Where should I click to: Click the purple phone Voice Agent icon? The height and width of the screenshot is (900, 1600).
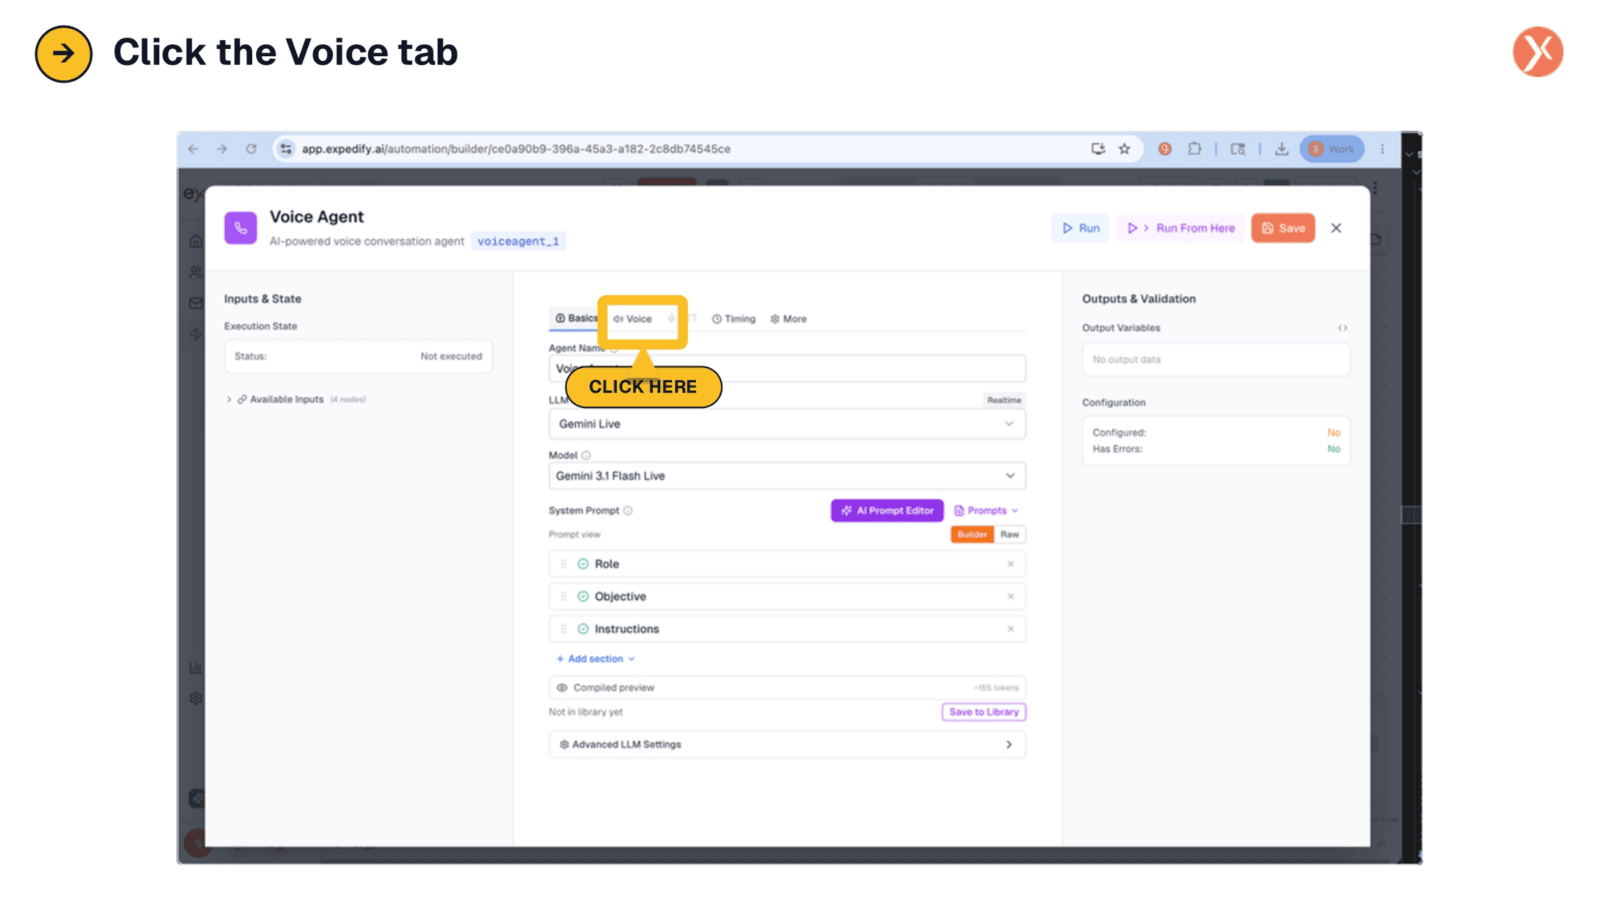[240, 228]
